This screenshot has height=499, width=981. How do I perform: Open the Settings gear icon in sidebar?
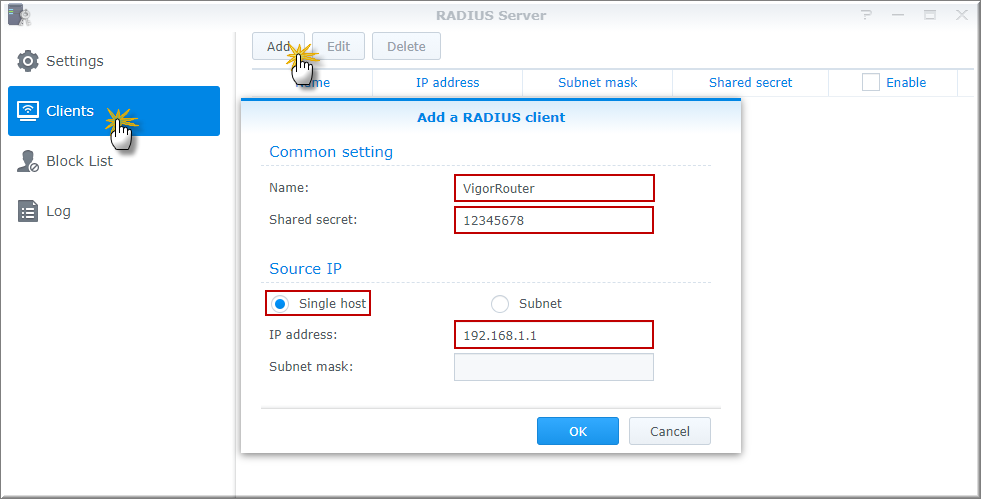pos(28,61)
